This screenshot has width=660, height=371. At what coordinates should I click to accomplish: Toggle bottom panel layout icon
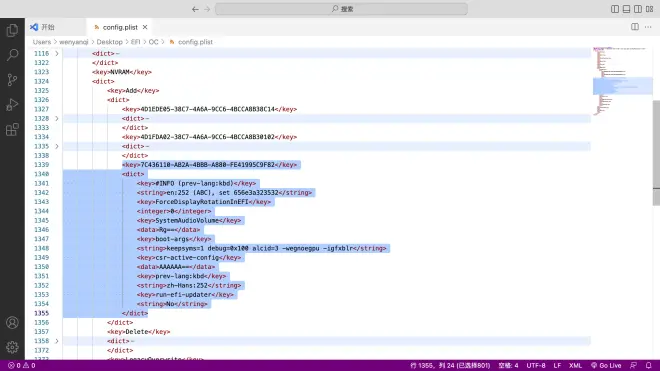point(626,9)
